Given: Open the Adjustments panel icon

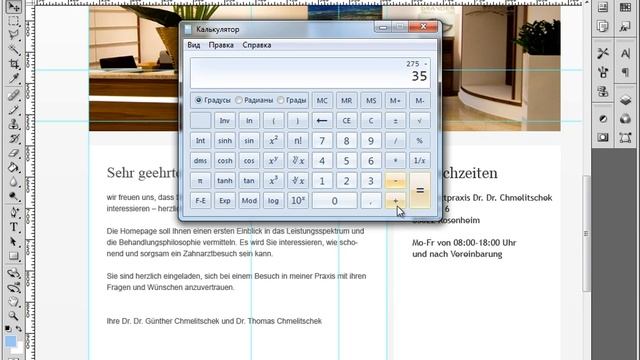Looking at the screenshot, I should 603,119.
